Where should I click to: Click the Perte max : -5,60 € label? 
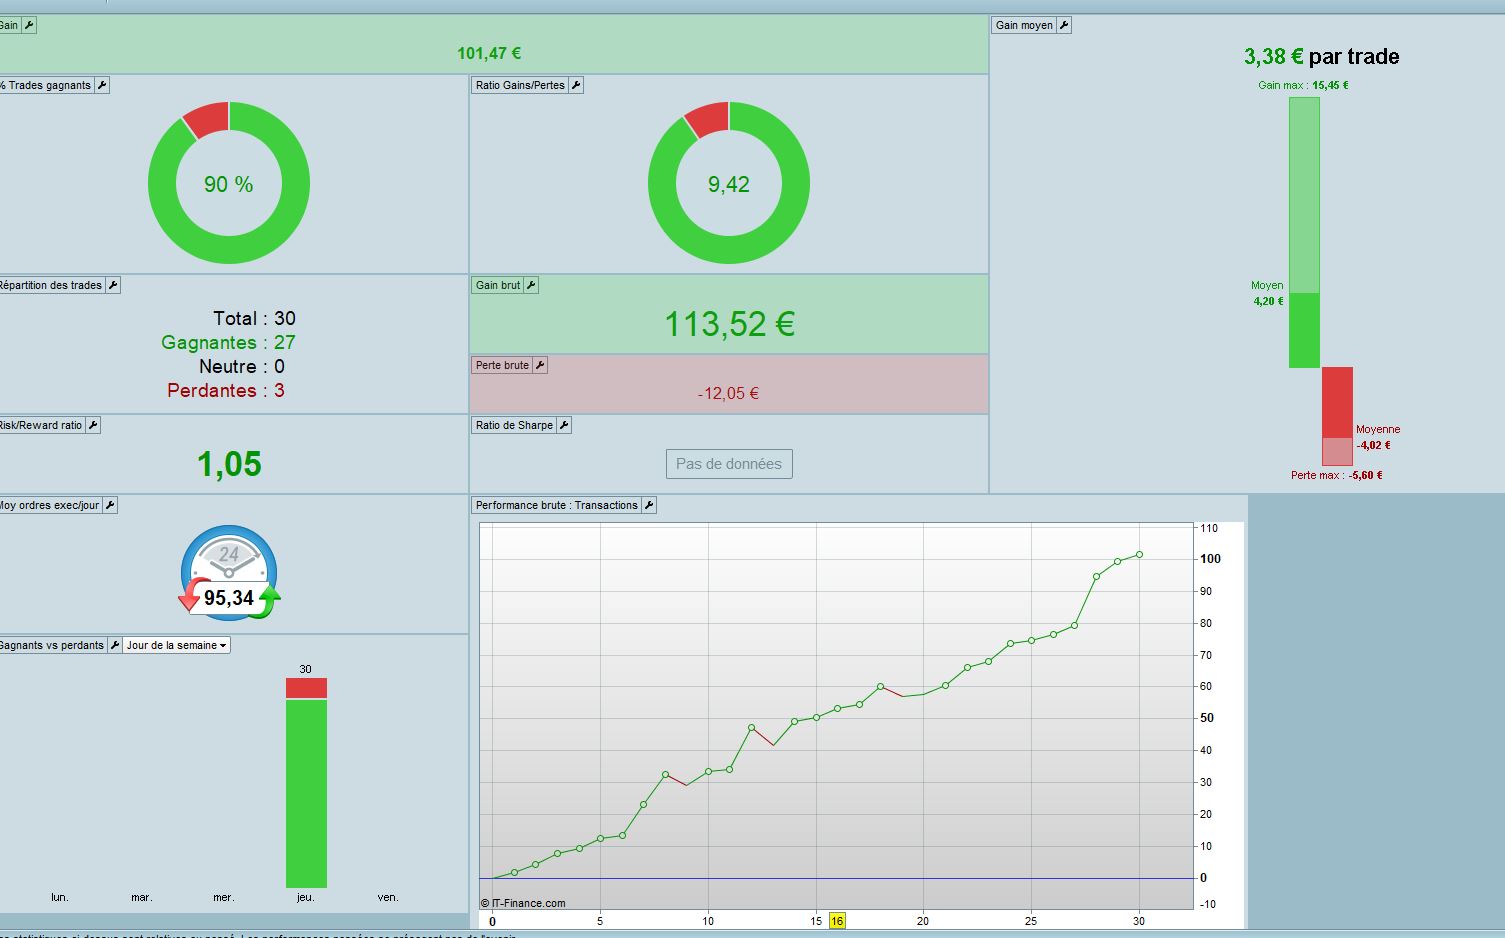1337,475
